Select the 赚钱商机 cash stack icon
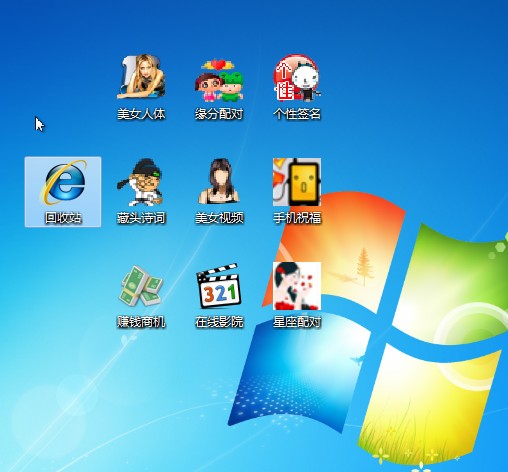Image resolution: width=508 pixels, height=472 pixels. click(141, 286)
